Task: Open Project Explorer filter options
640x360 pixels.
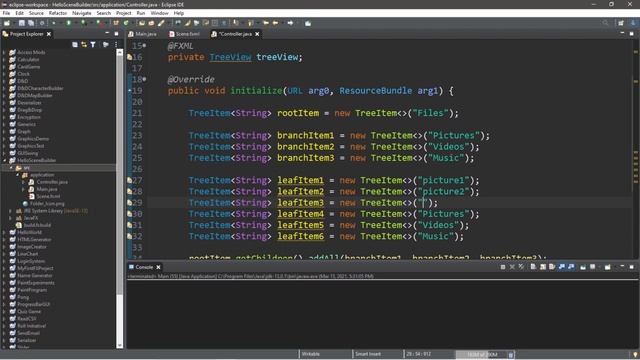Action: 93,44
